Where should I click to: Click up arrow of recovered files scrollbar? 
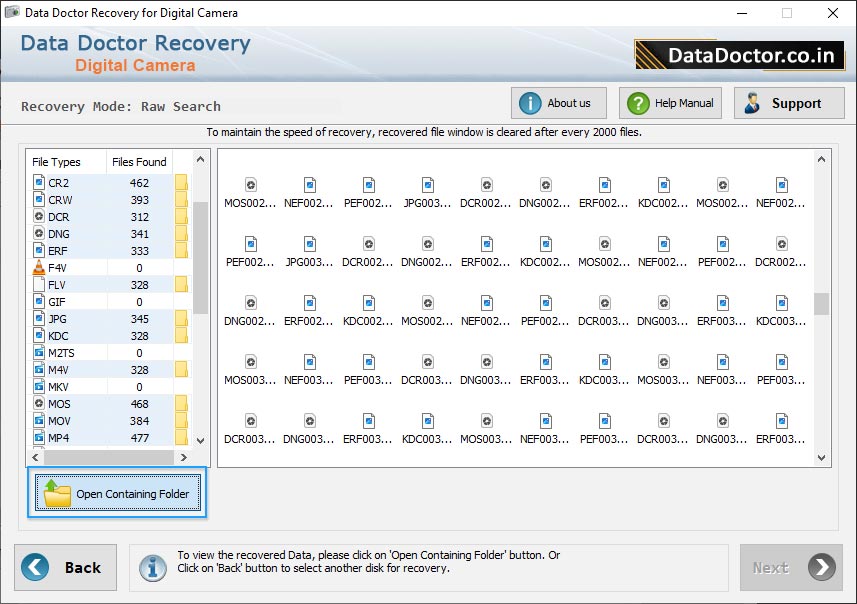pyautogui.click(x=821, y=159)
